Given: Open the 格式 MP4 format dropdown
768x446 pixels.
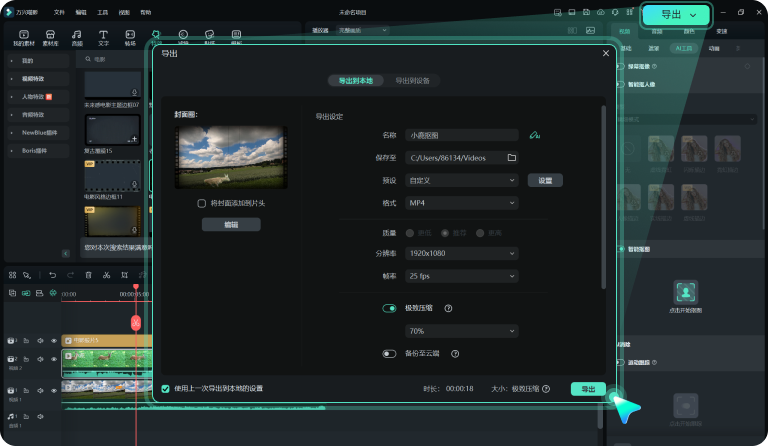Looking at the screenshot, I should click(462, 203).
